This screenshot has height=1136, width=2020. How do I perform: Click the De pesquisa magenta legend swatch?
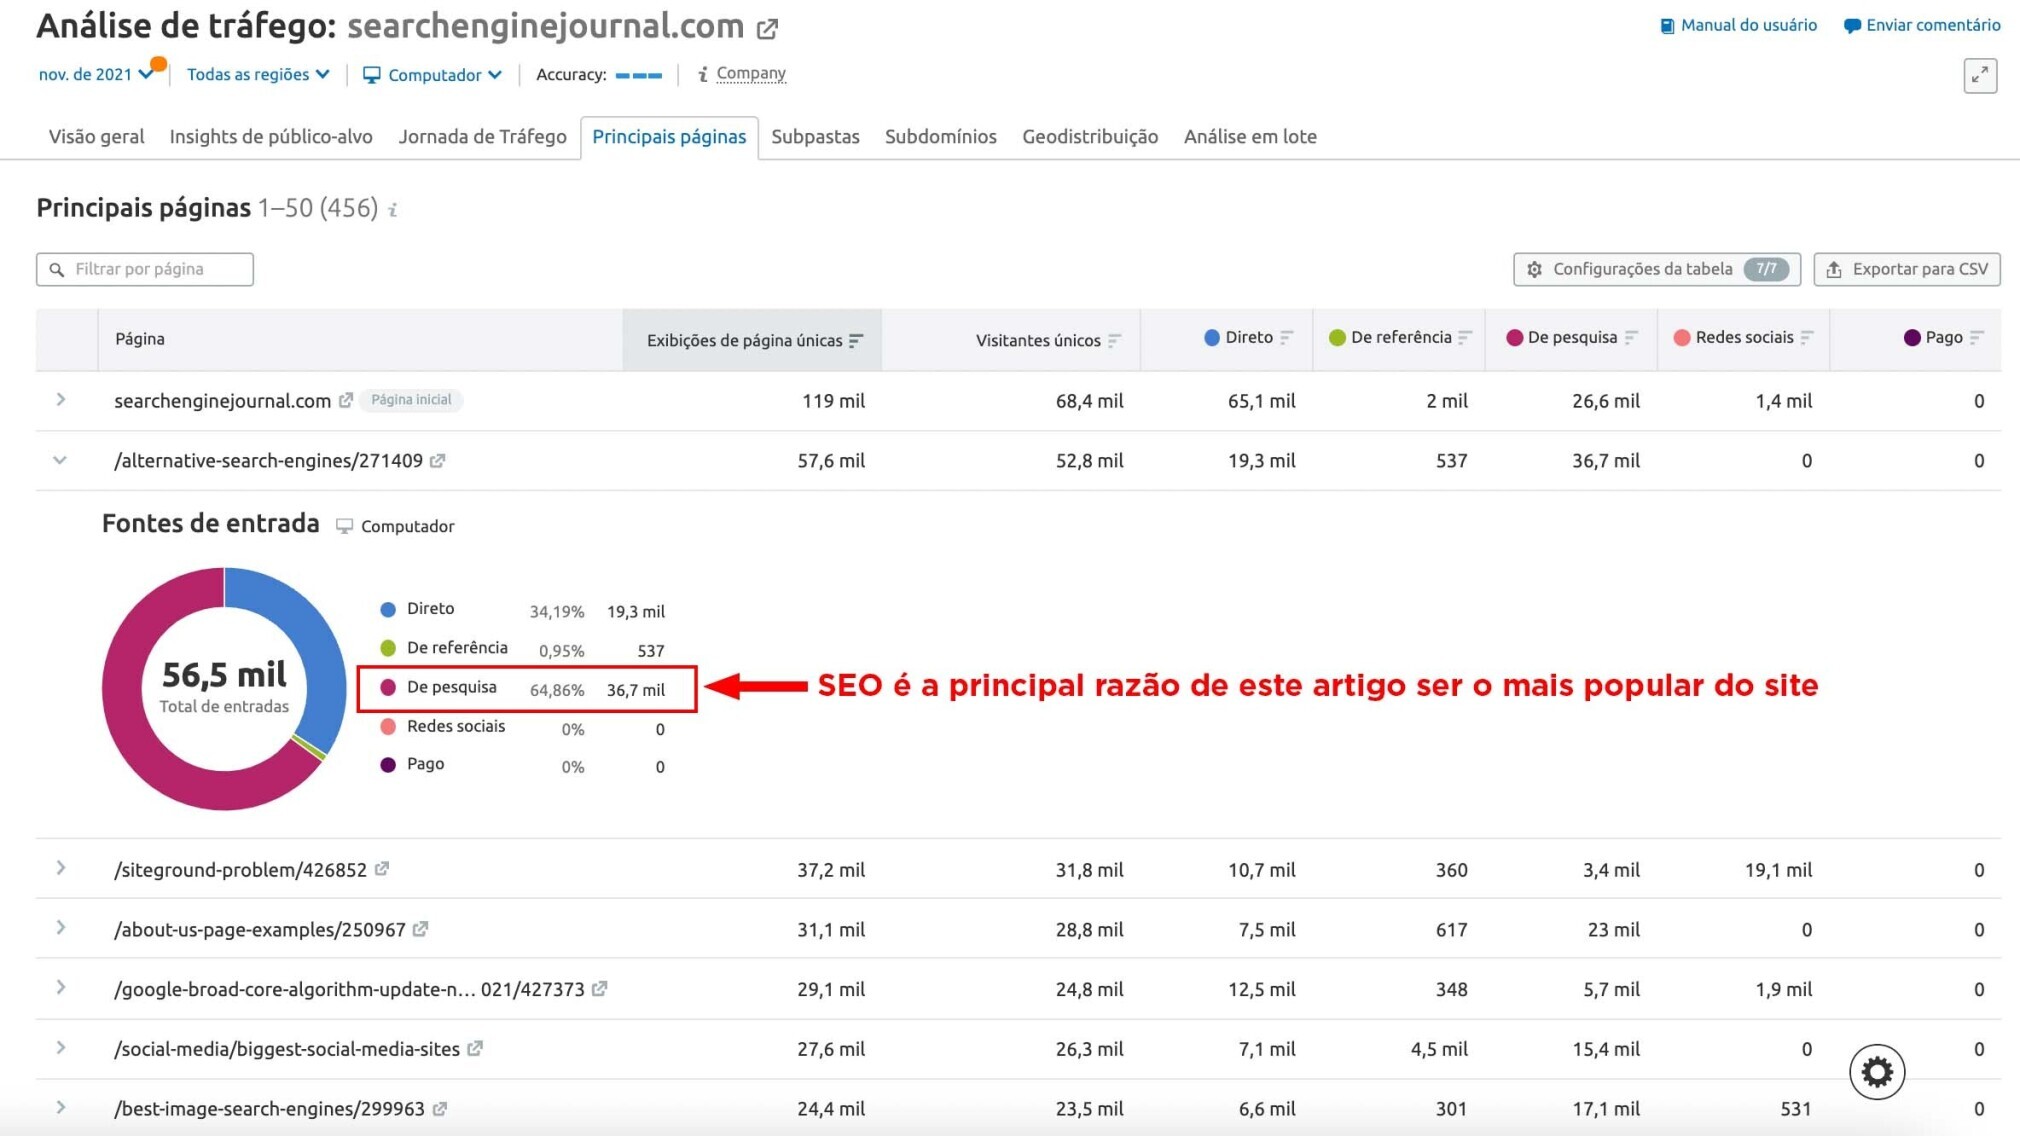click(388, 687)
